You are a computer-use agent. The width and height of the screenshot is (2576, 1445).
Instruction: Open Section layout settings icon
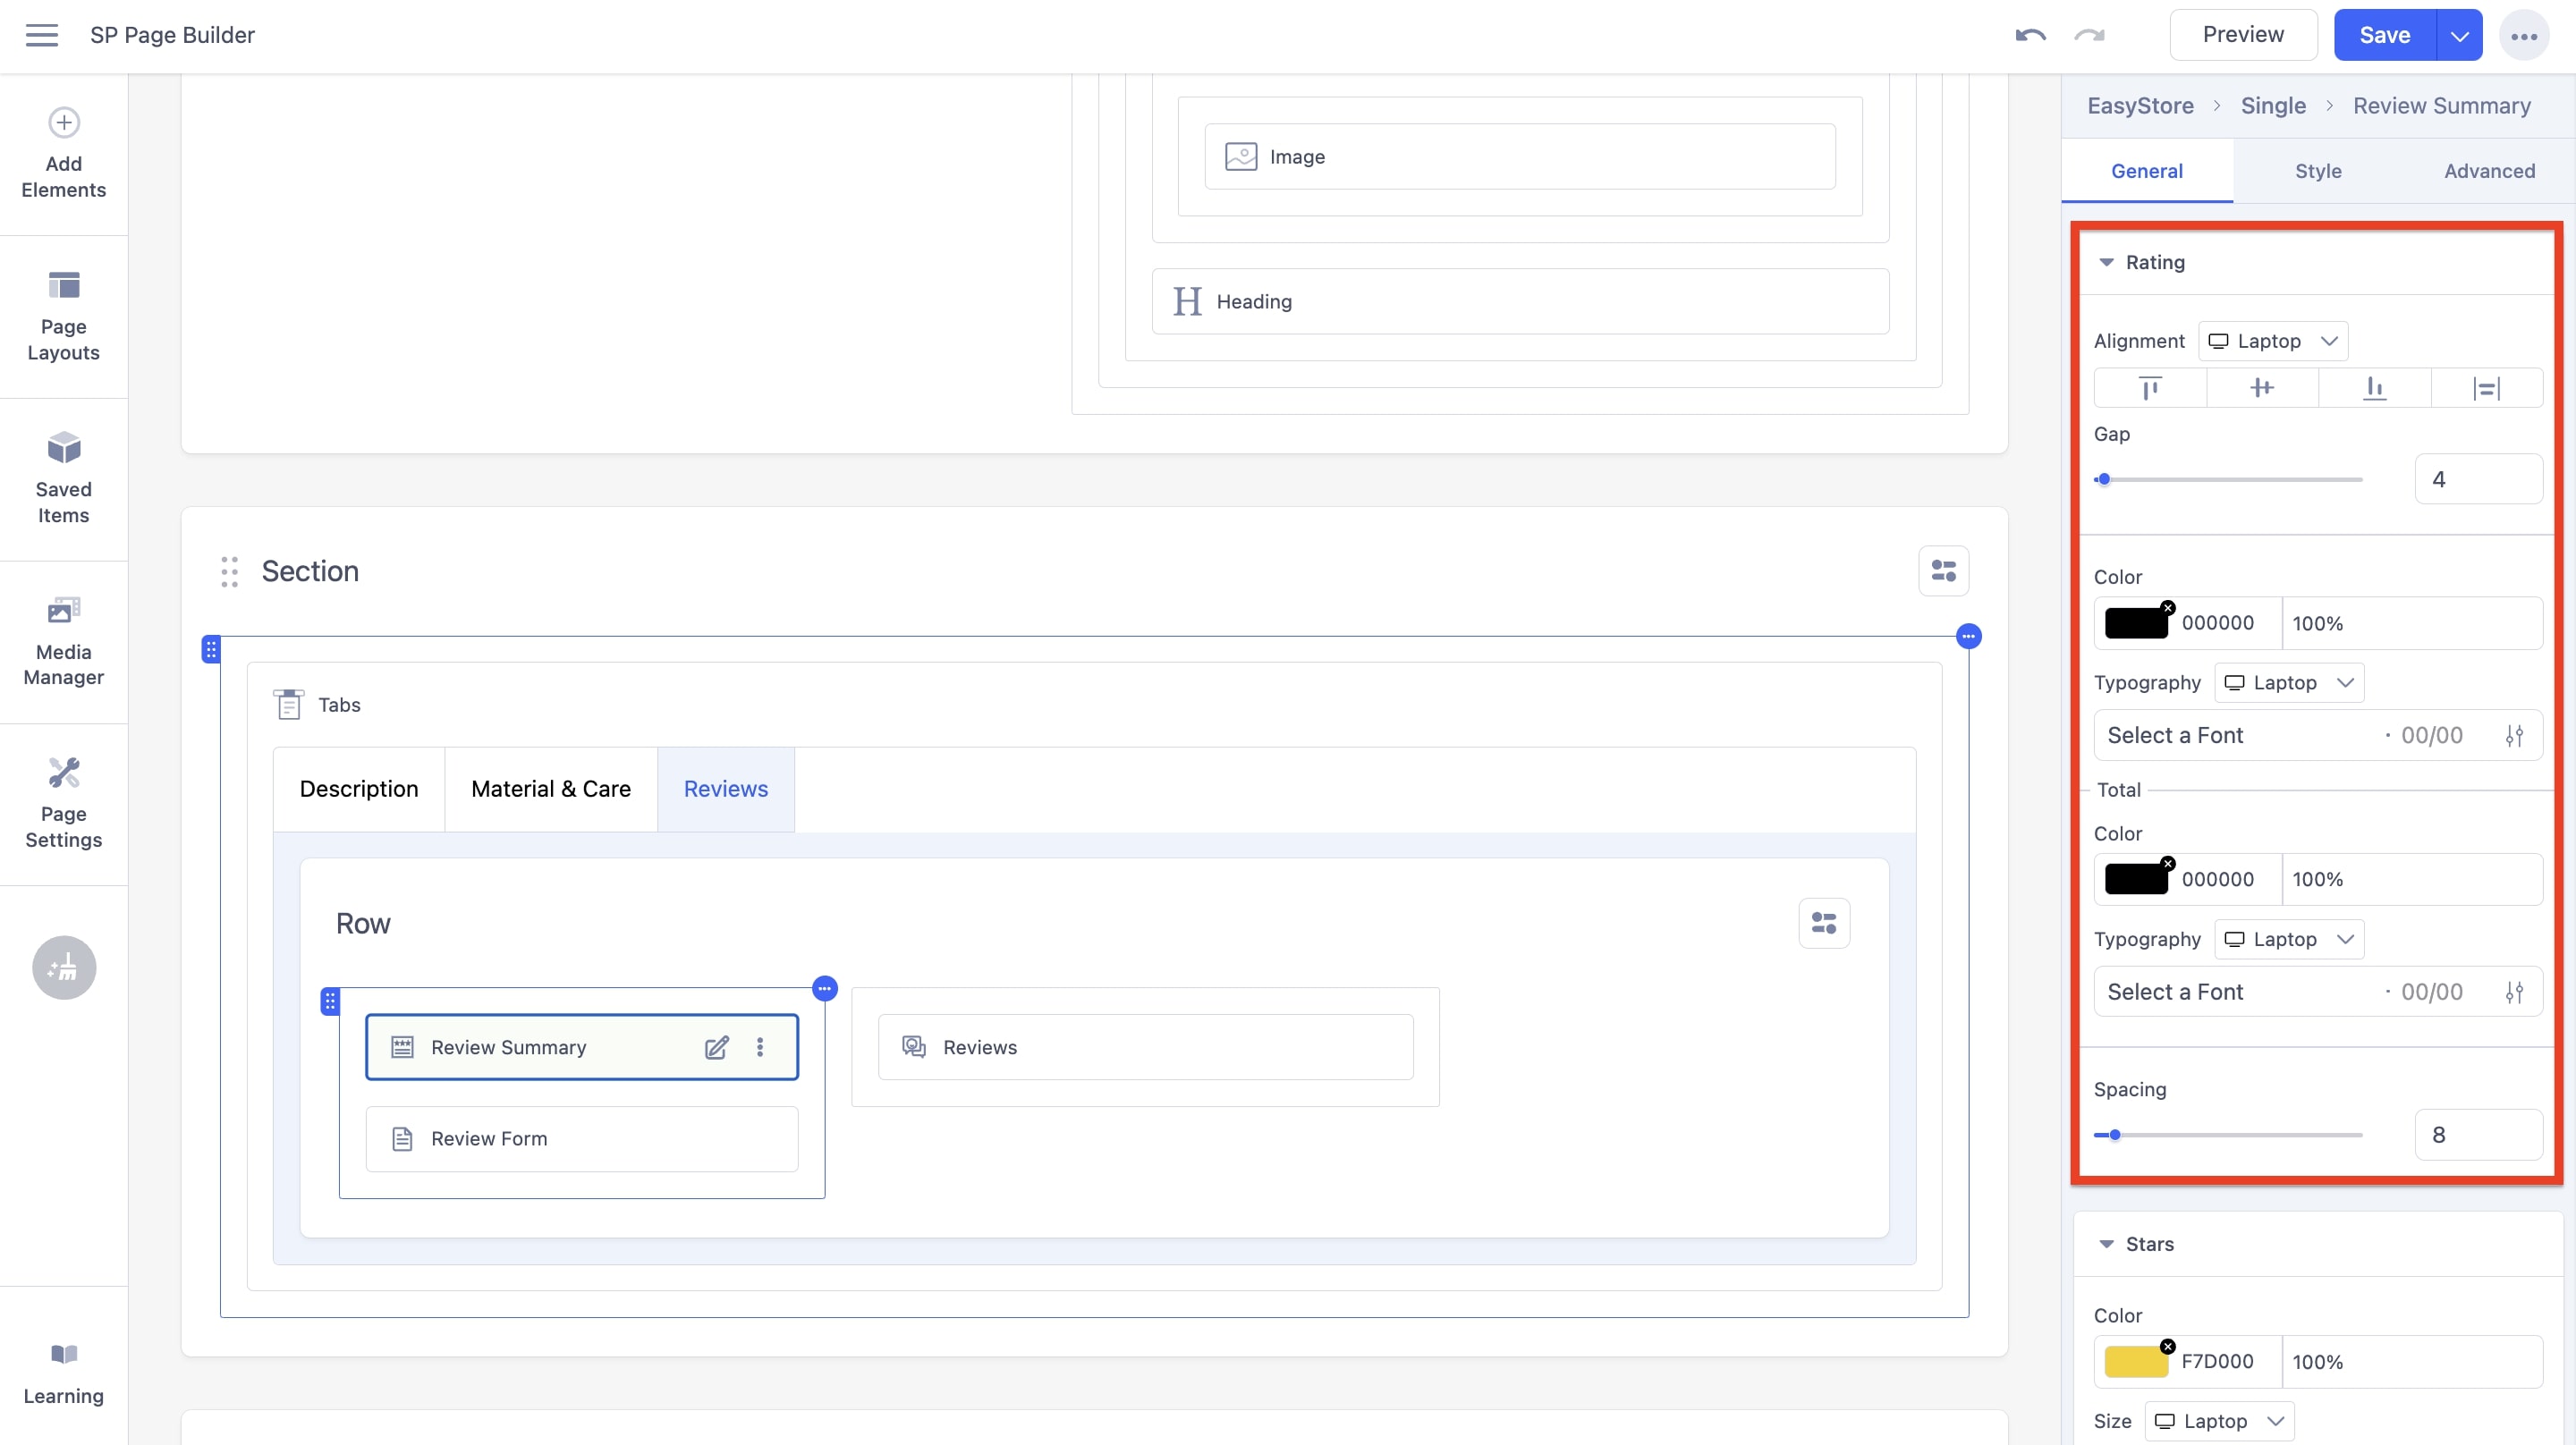[x=1943, y=571]
